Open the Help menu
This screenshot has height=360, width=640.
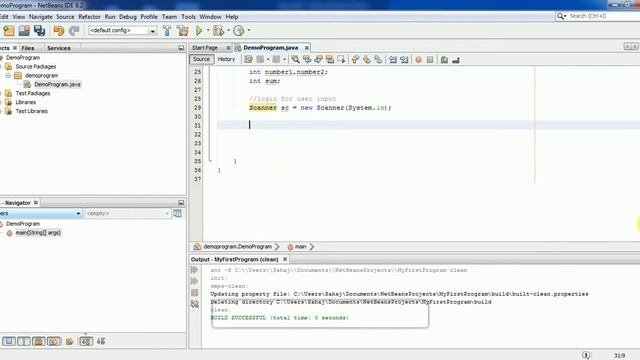pyautogui.click(x=232, y=17)
